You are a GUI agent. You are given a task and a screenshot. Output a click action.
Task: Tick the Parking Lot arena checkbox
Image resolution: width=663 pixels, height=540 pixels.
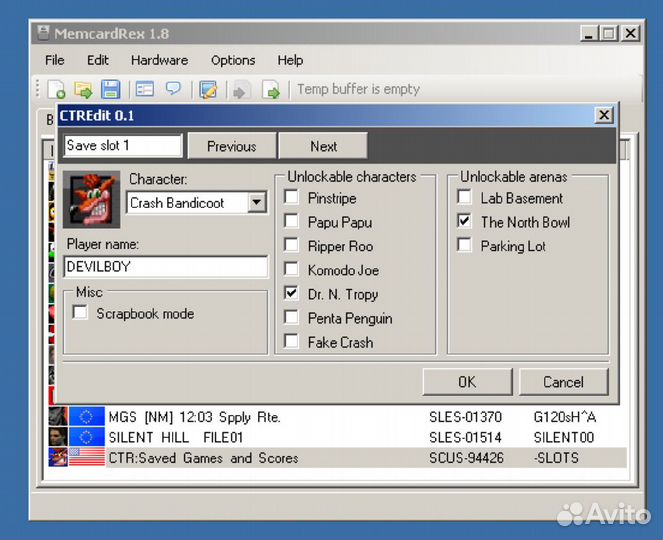coord(464,245)
